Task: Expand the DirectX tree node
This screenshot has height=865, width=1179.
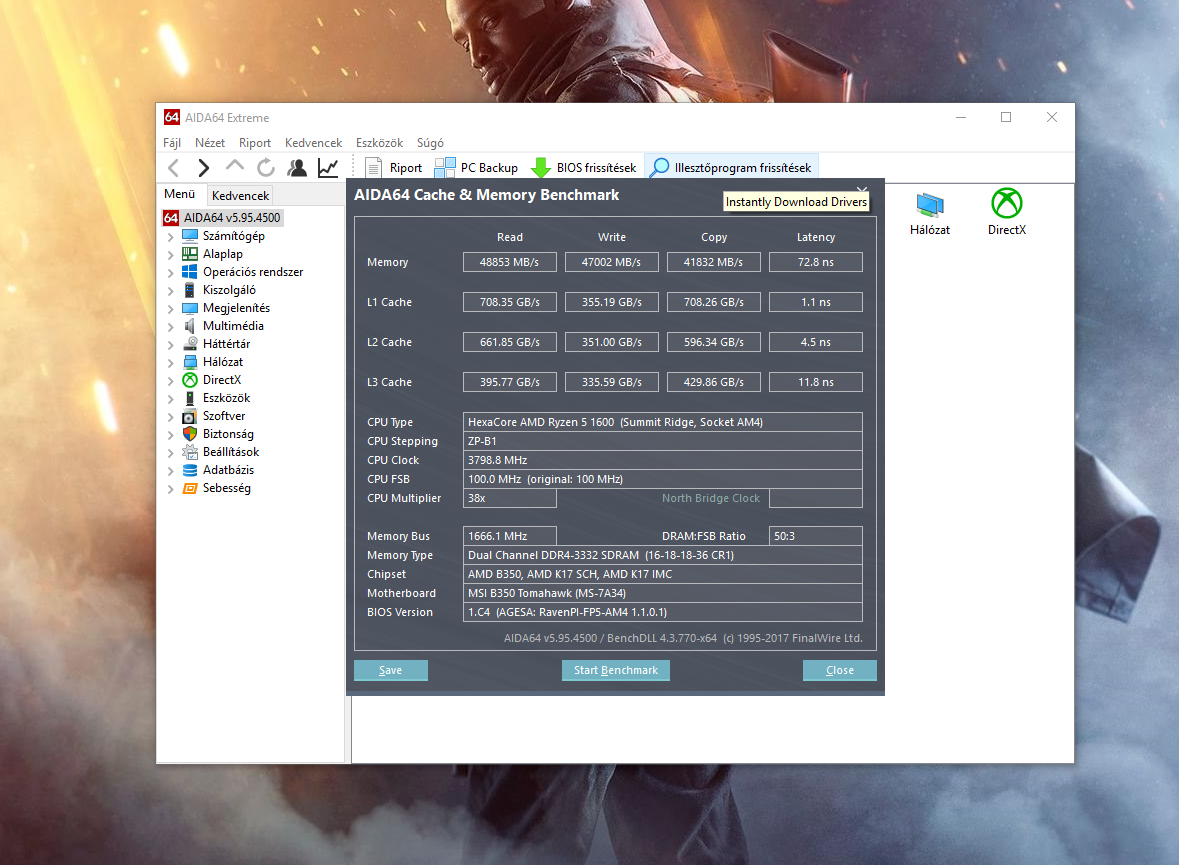Action: click(171, 381)
